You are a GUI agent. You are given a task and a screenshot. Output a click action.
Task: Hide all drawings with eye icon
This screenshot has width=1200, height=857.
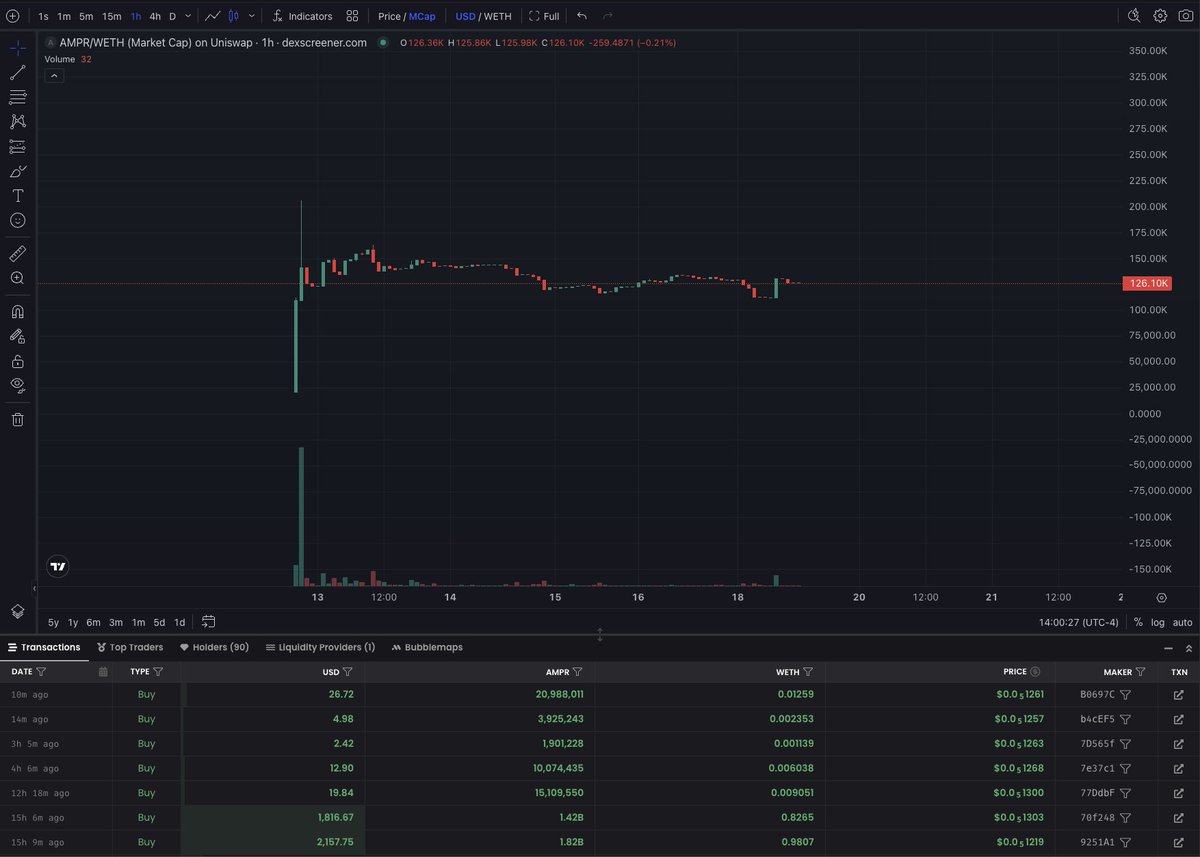[x=17, y=385]
